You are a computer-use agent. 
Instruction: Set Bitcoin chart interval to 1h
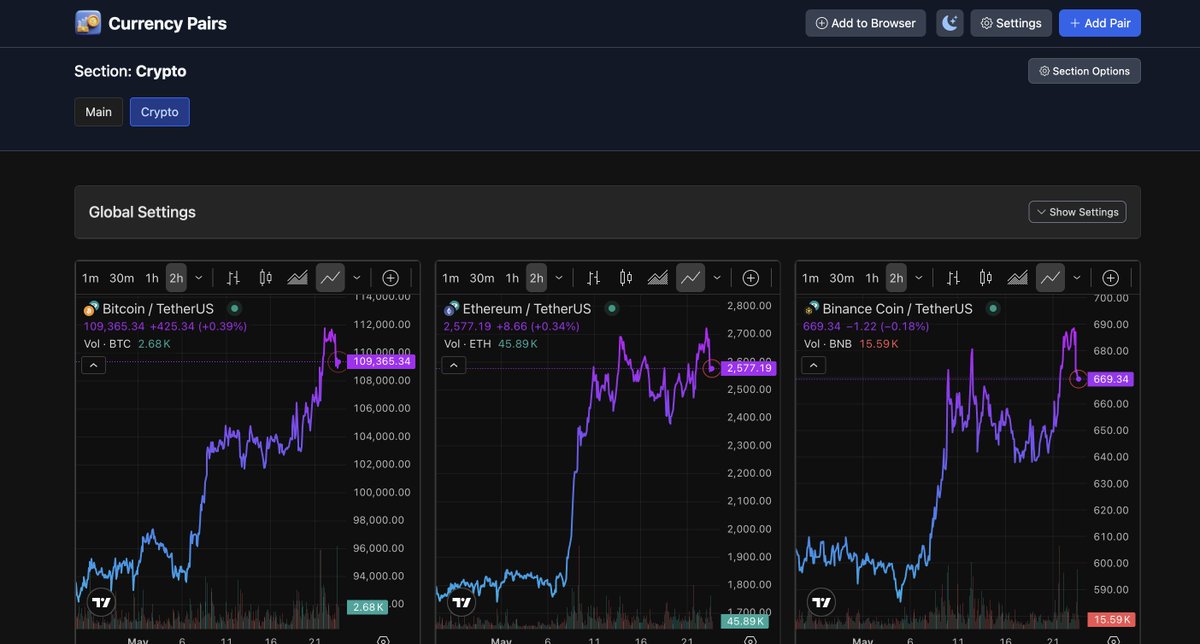click(152, 278)
